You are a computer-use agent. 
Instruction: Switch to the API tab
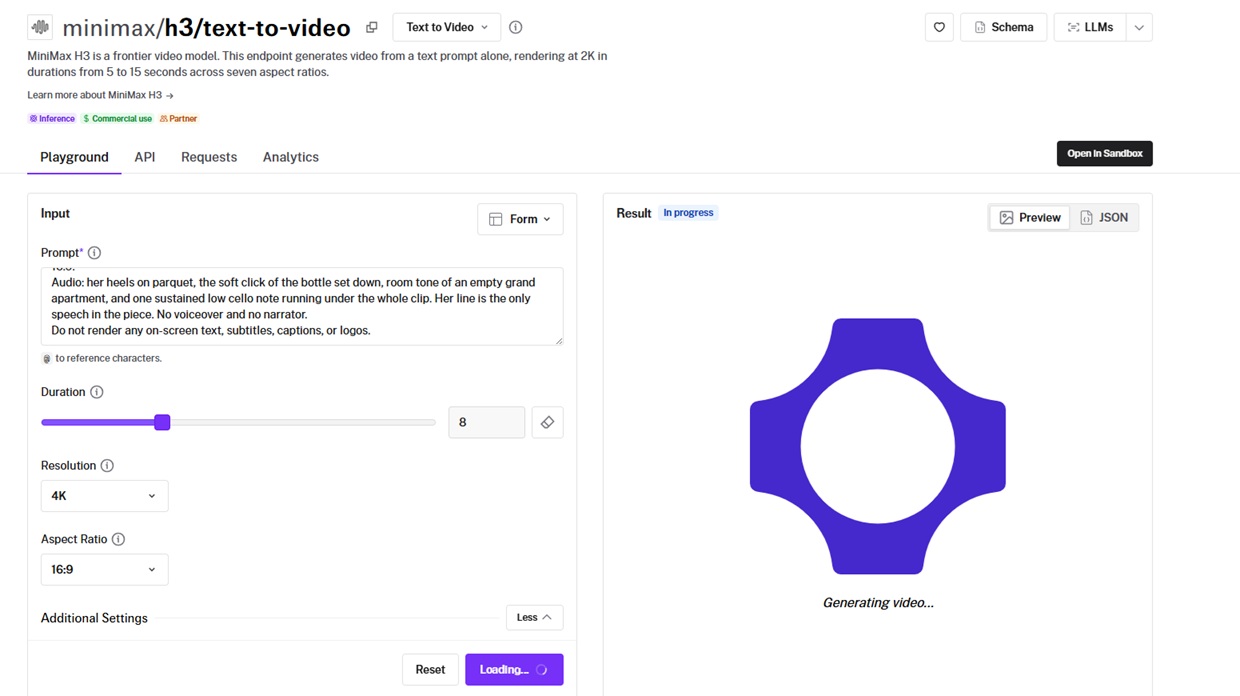(145, 157)
